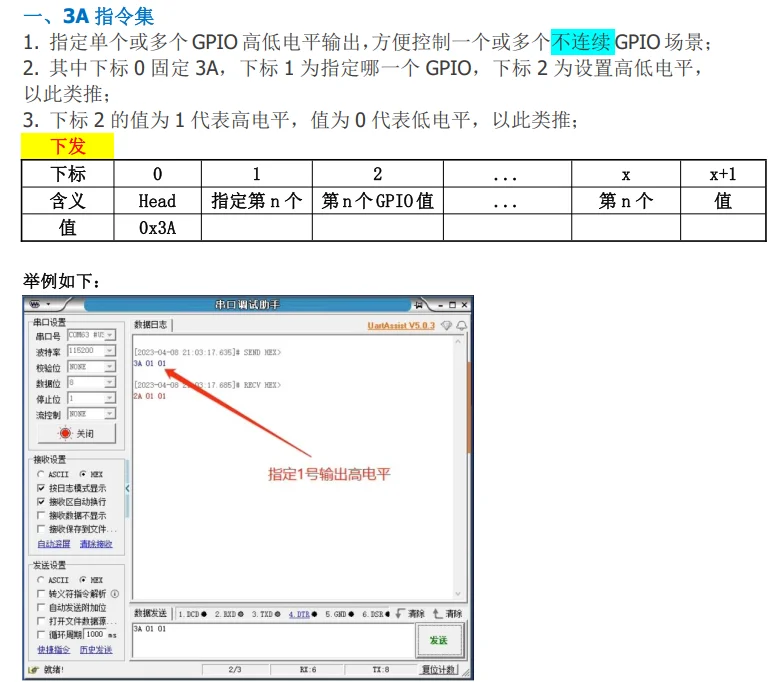Click the 0x3A table cell
This screenshot has width=770, height=682.
pyautogui.click(x=158, y=228)
